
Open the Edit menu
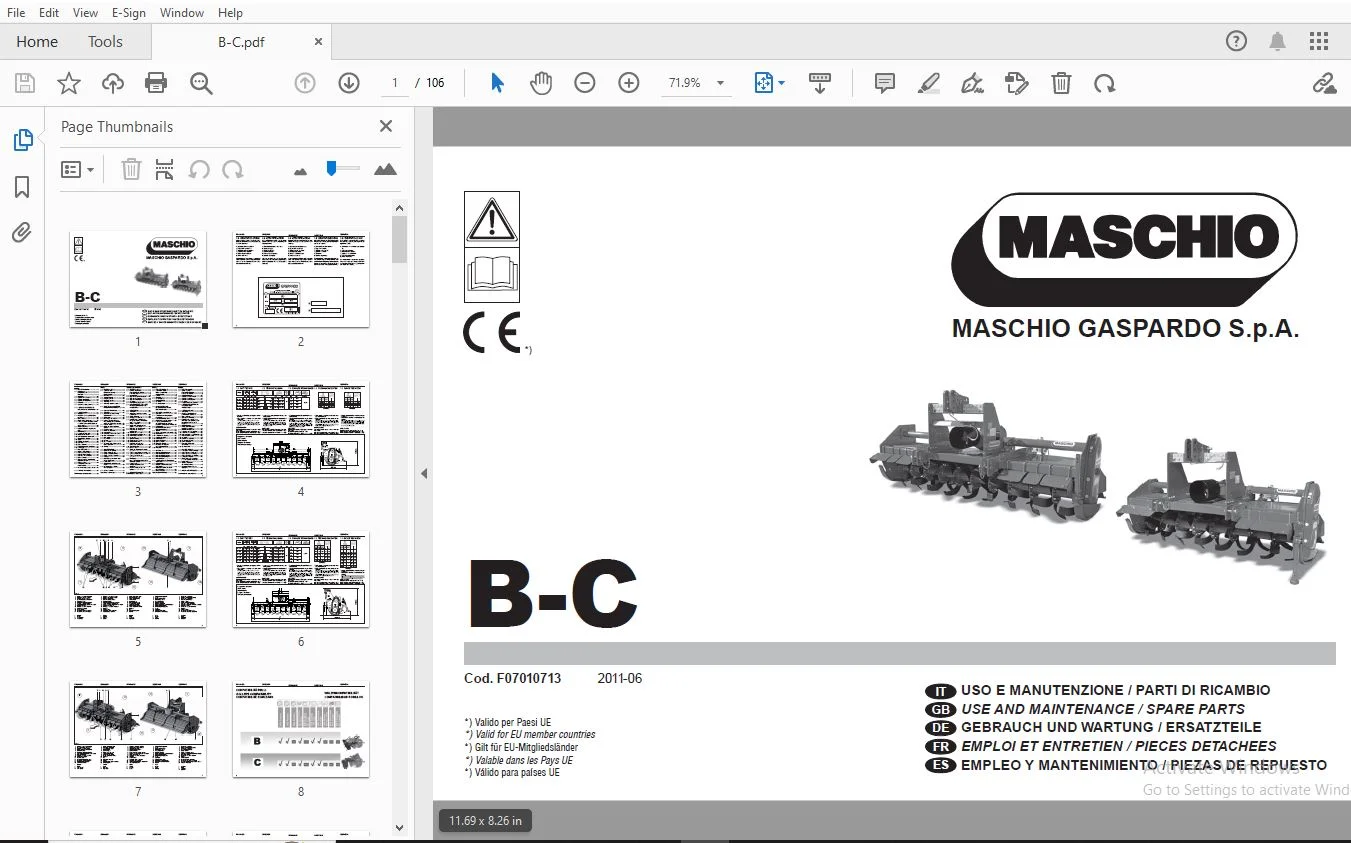[x=49, y=12]
